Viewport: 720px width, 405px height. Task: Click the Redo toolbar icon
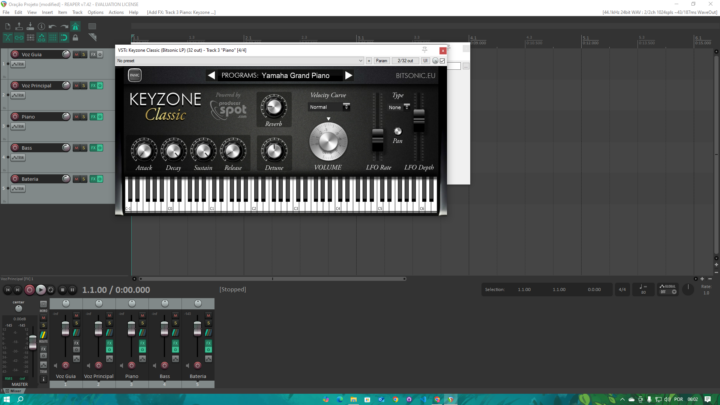click(64, 27)
